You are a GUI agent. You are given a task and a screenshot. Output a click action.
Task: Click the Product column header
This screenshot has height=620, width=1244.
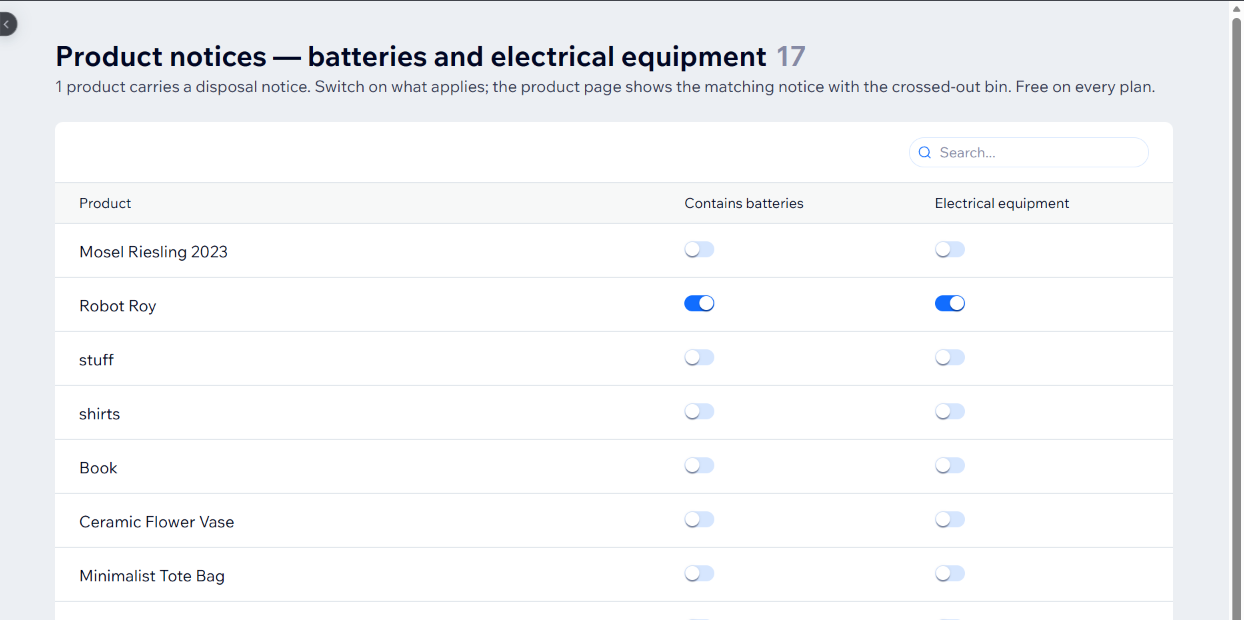tap(105, 203)
